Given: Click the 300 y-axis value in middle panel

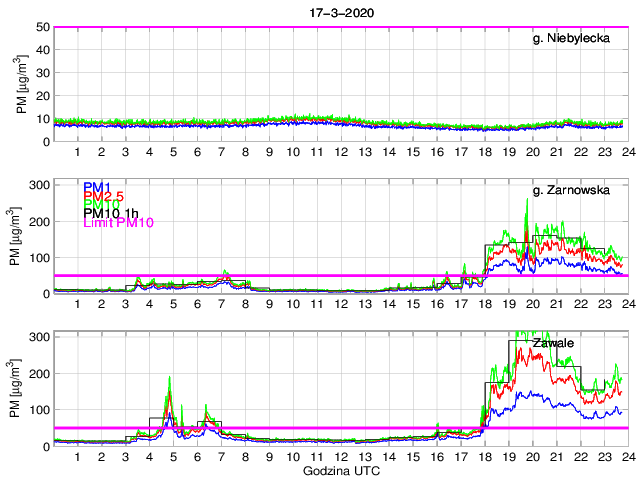Looking at the screenshot, I should [38, 185].
